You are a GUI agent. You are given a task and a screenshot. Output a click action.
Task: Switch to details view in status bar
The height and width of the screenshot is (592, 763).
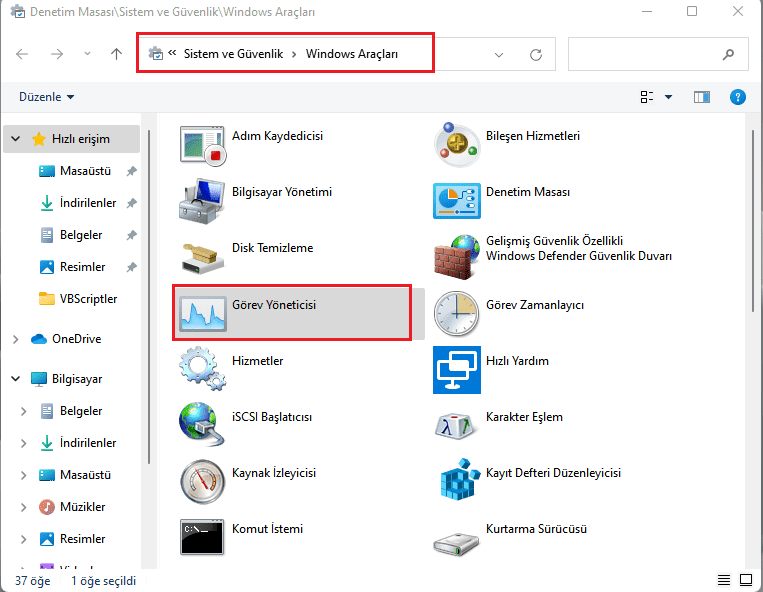pos(724,580)
